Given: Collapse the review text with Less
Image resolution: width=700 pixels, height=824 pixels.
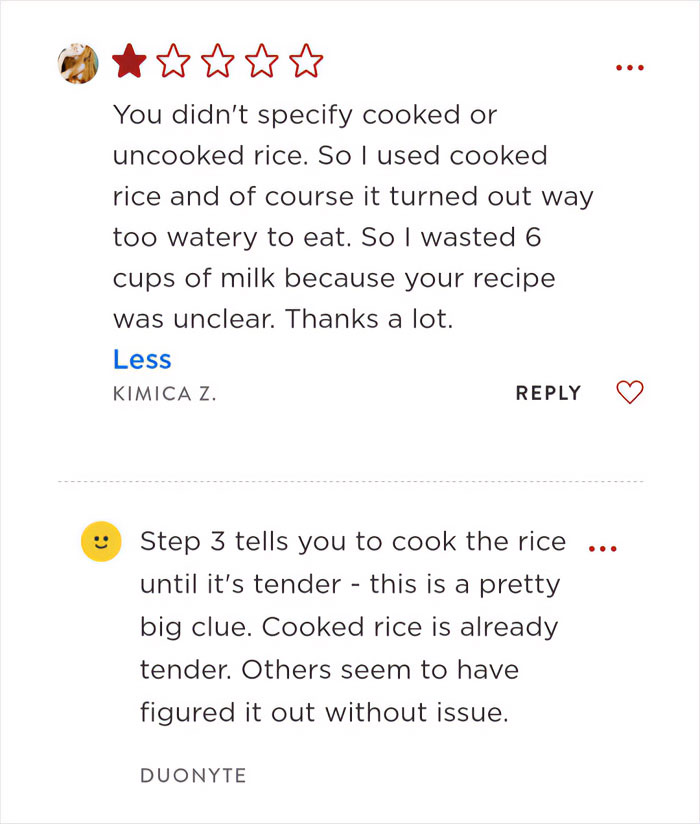Looking at the screenshot, I should point(142,359).
